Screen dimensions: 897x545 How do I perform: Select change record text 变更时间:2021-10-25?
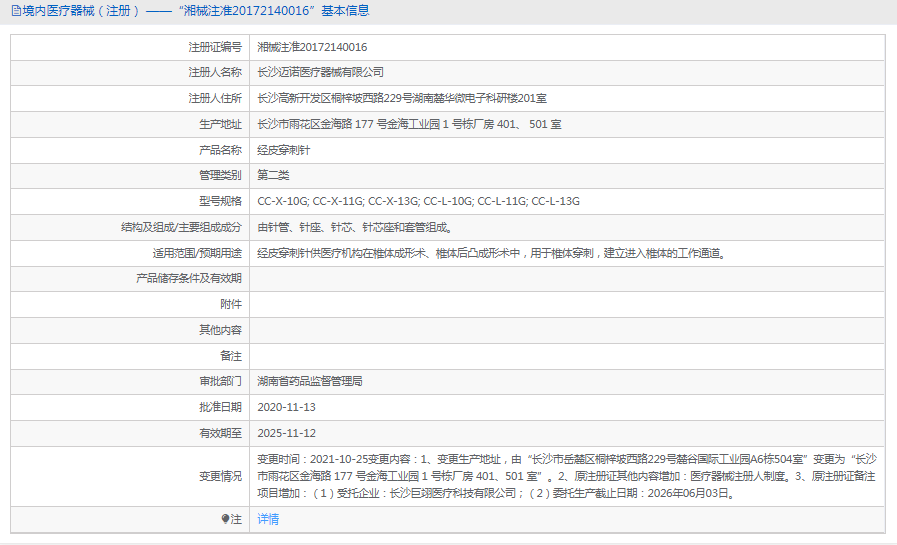312,459
